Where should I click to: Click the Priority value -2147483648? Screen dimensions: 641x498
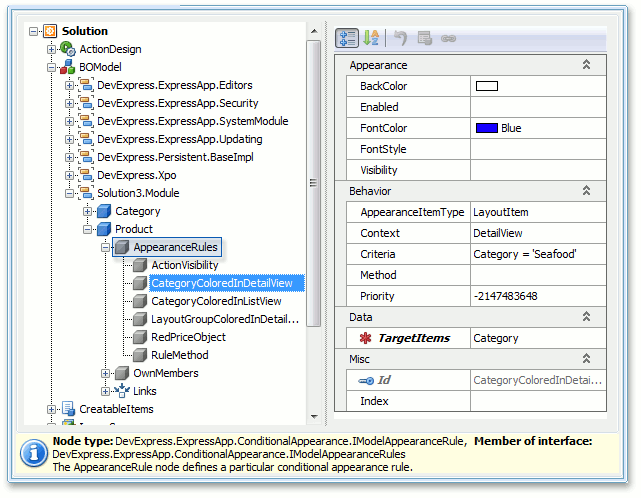click(x=538, y=296)
